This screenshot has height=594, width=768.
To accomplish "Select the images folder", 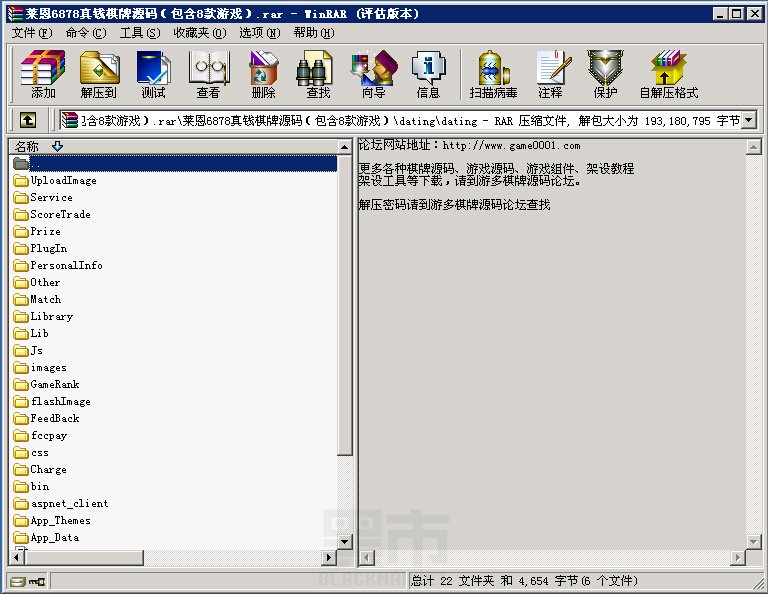I will [x=41, y=367].
